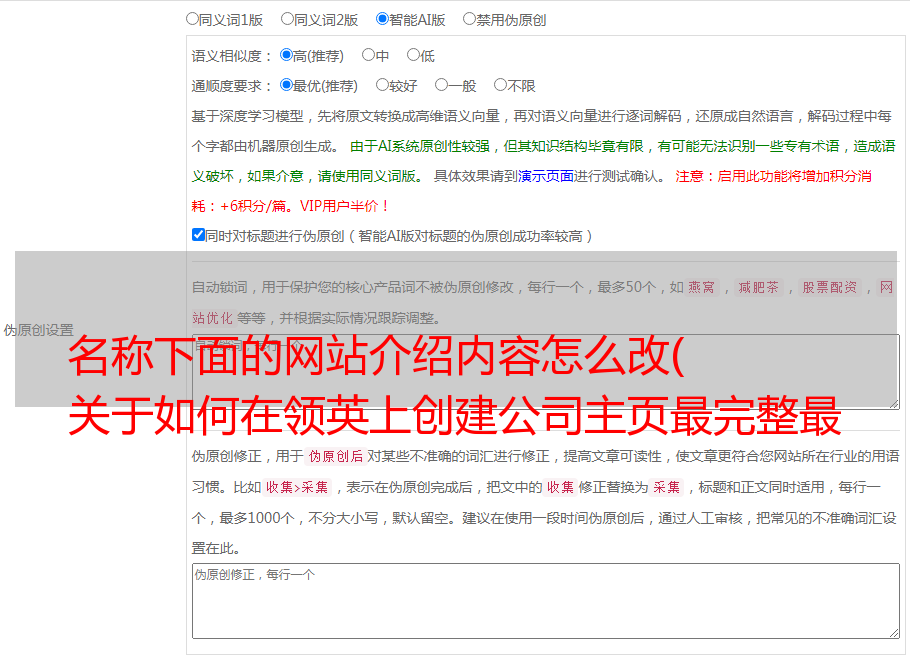This screenshot has width=911, height=658.
Task: Set 通顺度要求 to 不限
Action: [500, 85]
